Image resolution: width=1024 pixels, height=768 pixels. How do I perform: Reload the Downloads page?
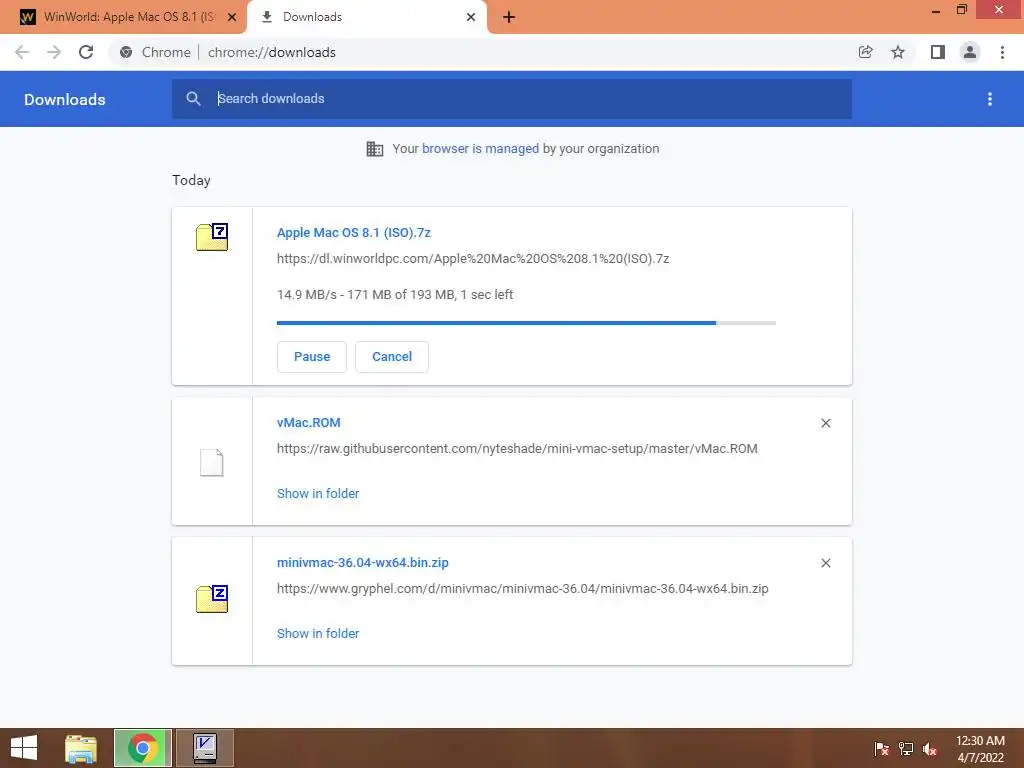click(86, 52)
